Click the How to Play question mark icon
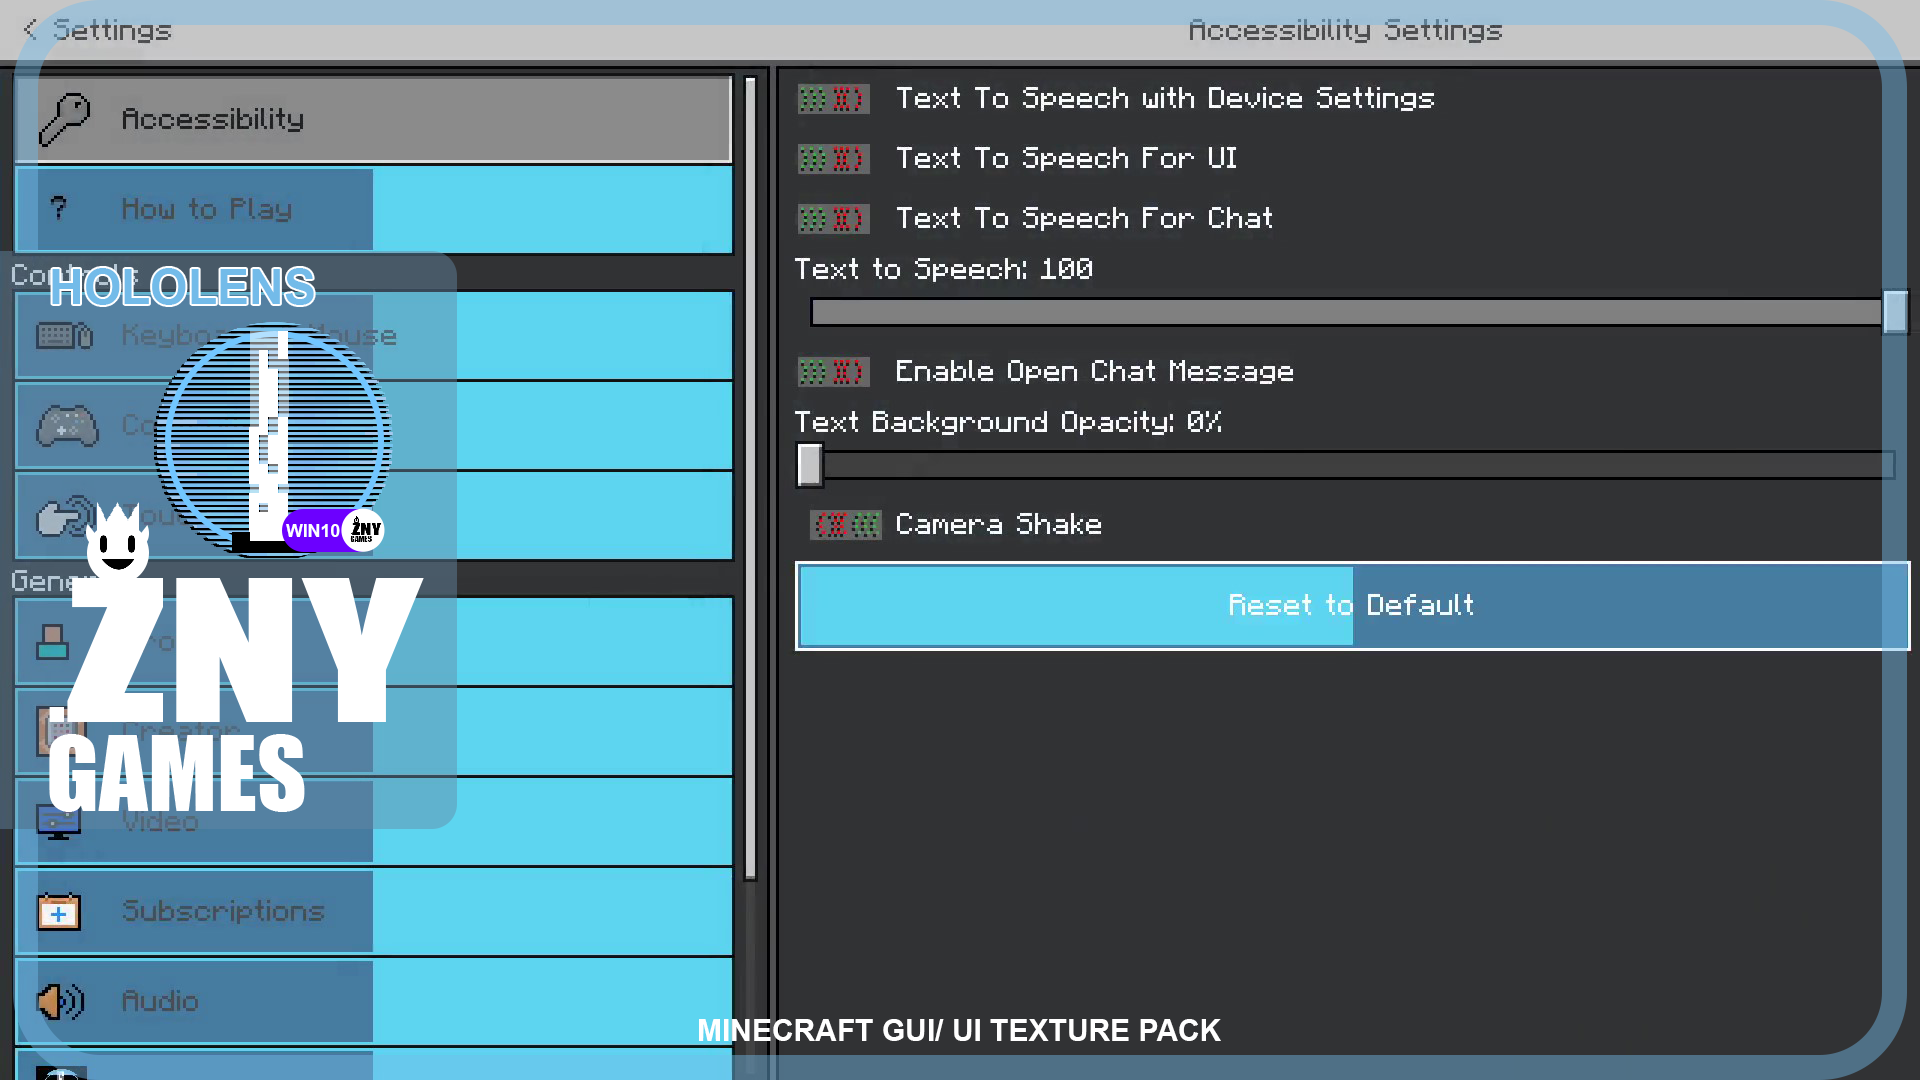The image size is (1920, 1080). 60,209
